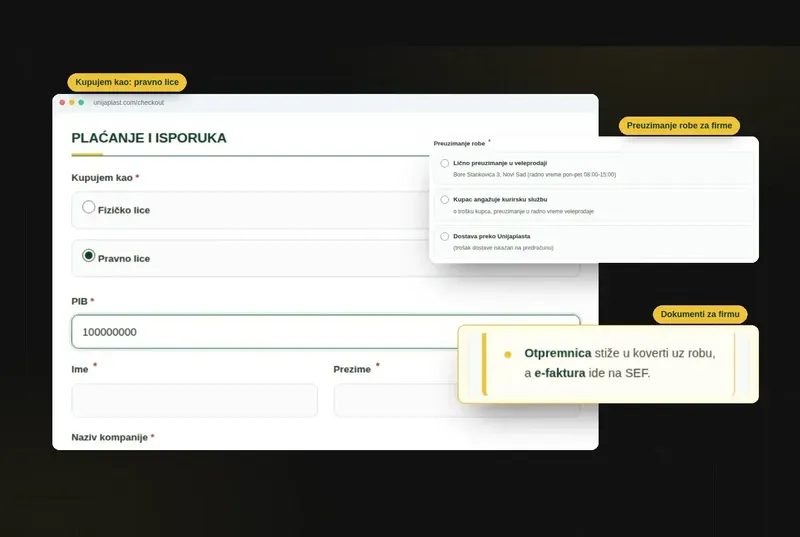Click the text 'trošak dostave iskazan na predračunu'

tap(503, 248)
